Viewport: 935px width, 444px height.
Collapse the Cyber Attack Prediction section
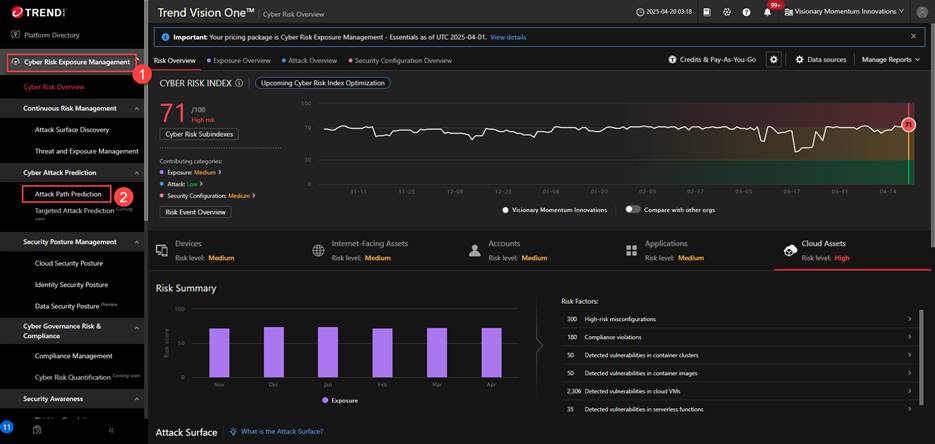pos(137,173)
